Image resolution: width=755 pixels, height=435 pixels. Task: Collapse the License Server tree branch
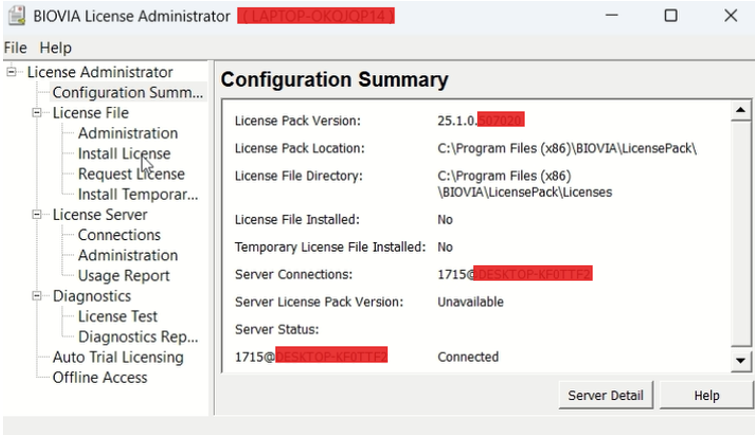coord(38,215)
